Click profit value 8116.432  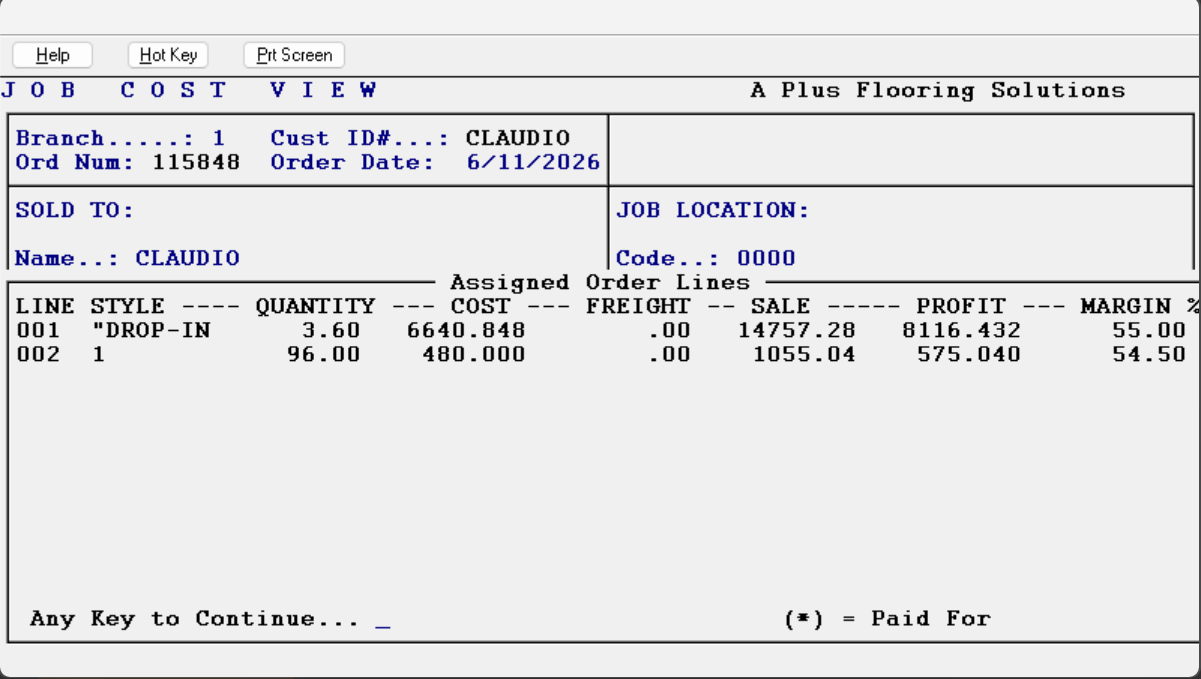click(962, 331)
